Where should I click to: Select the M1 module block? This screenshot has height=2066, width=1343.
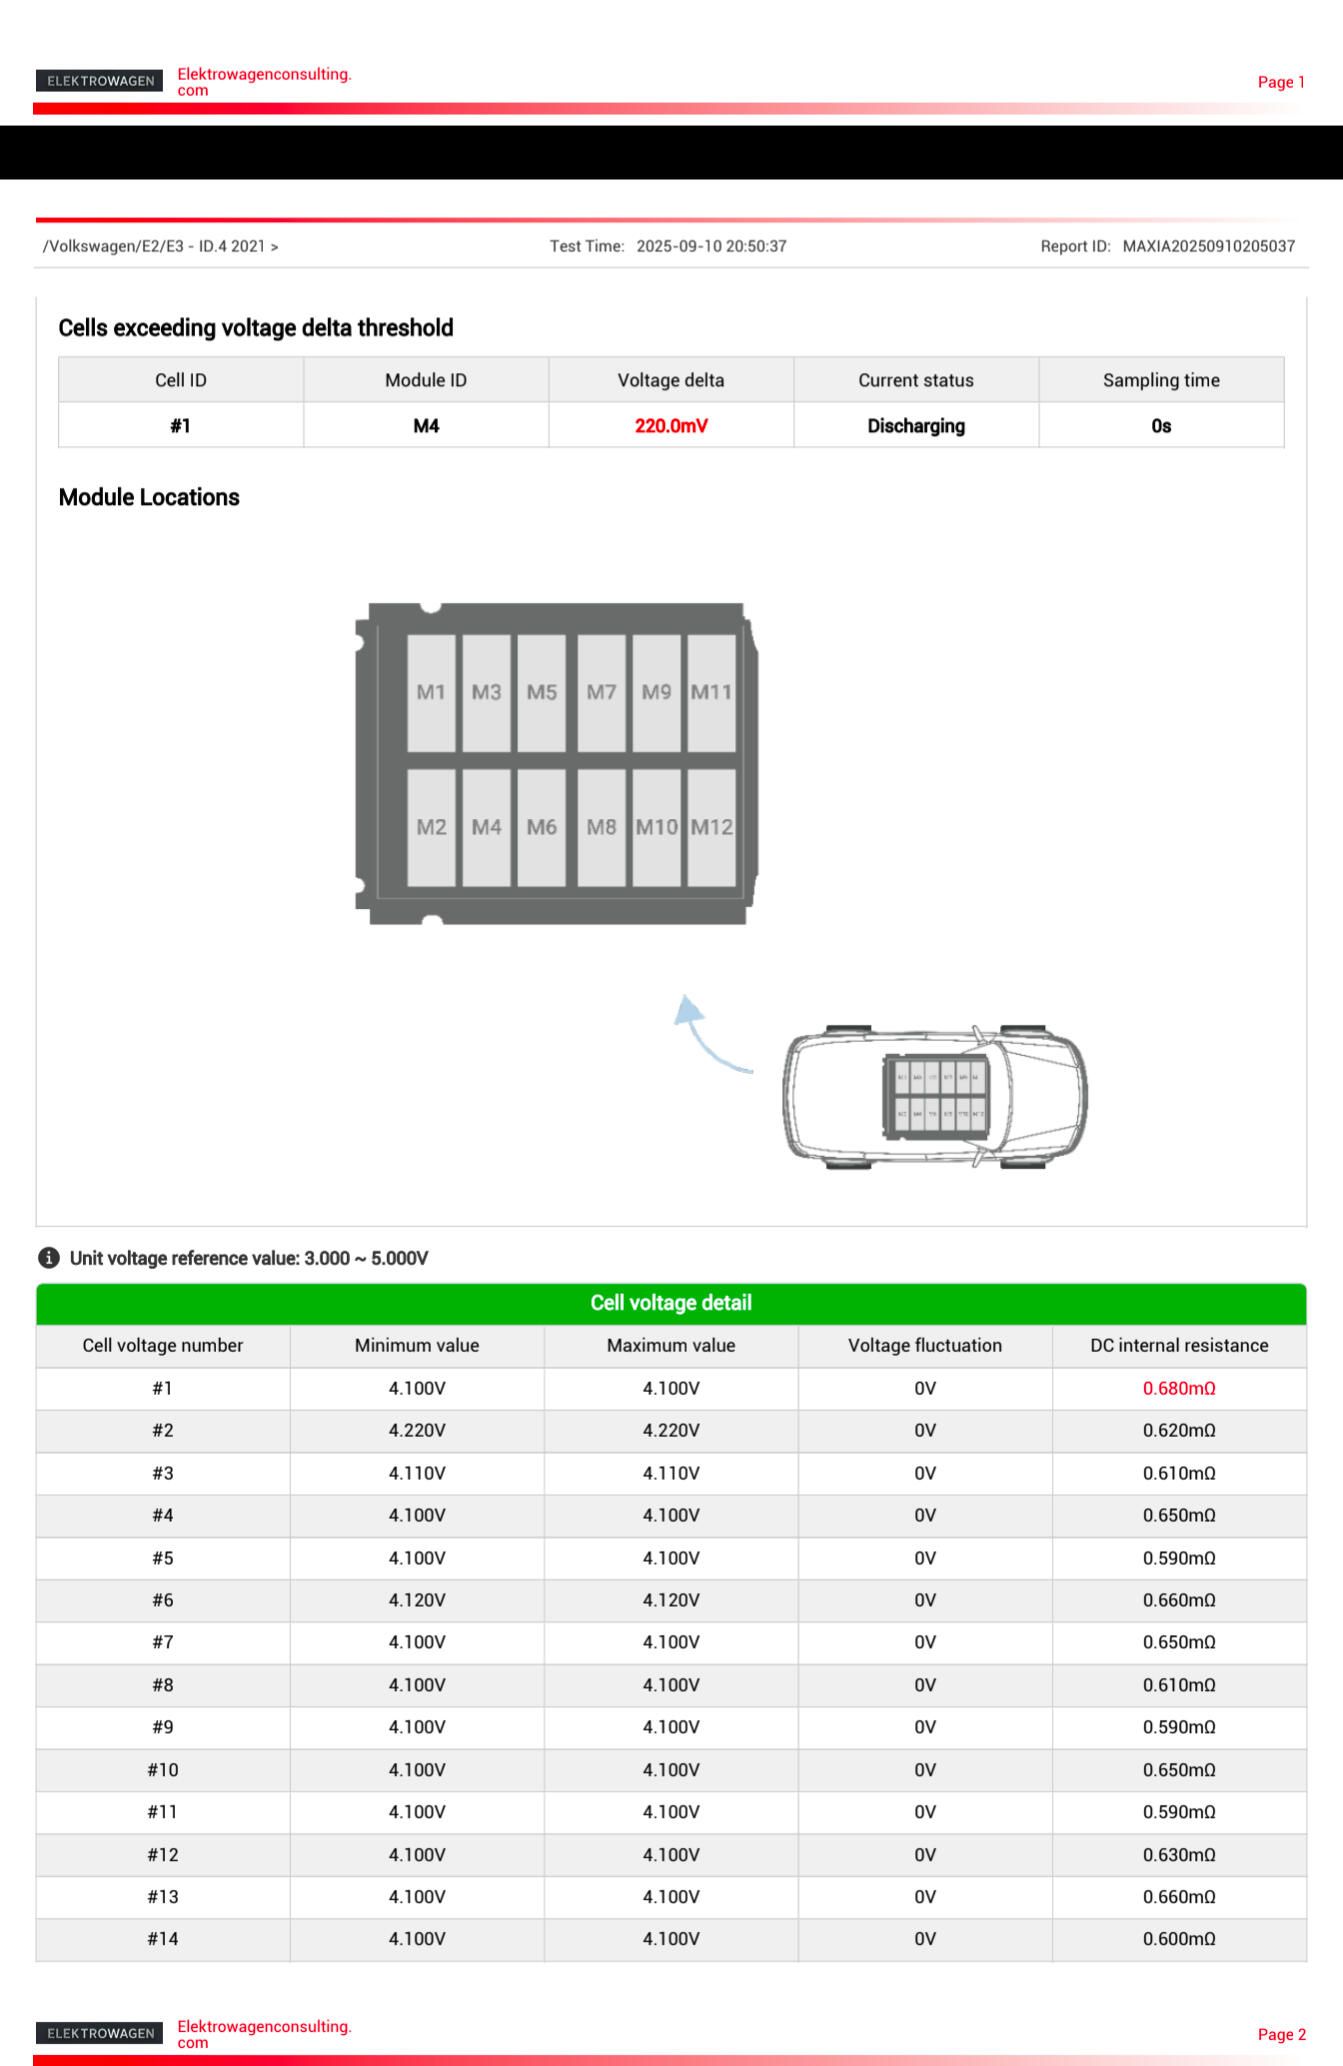431,692
